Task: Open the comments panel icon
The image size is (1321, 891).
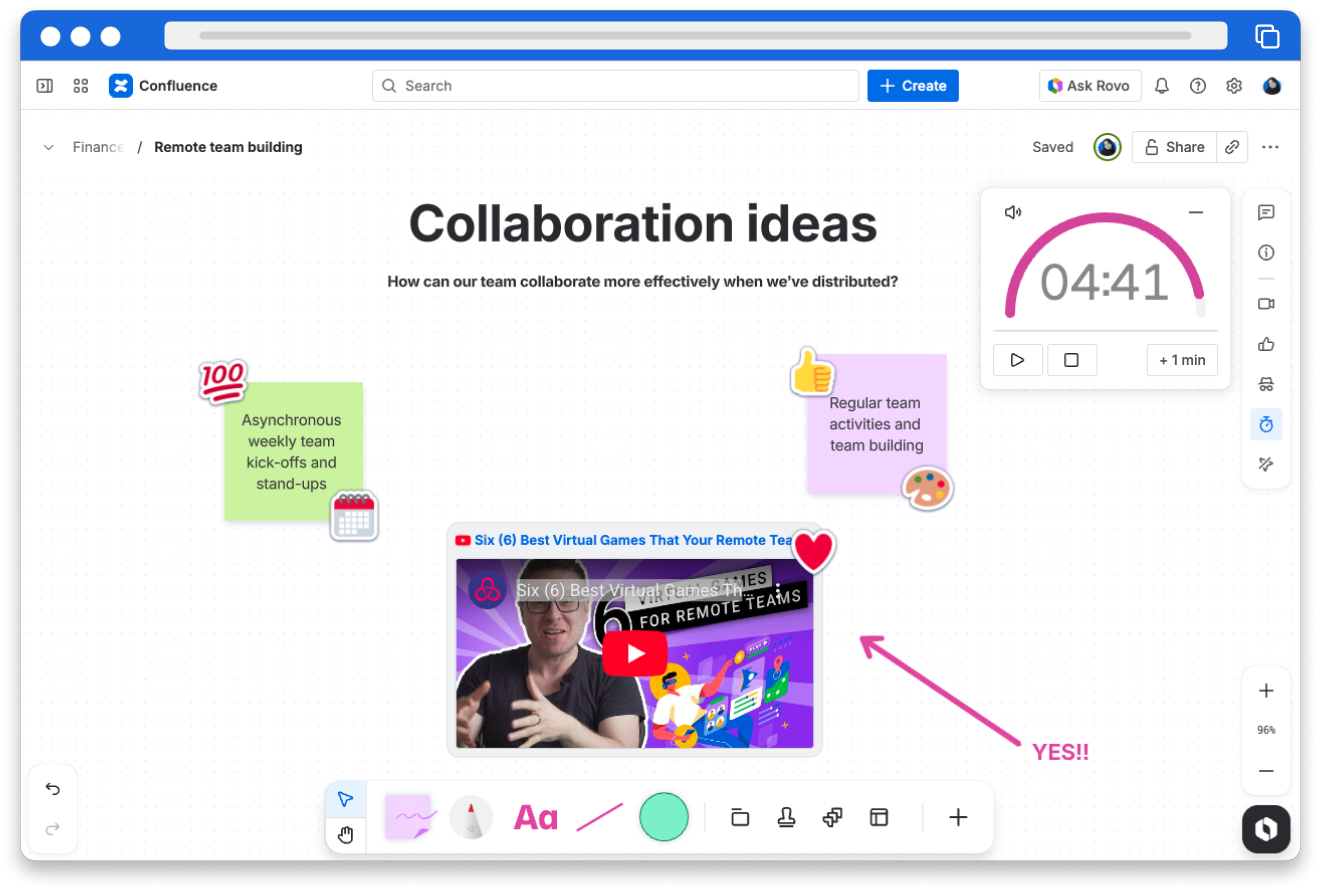Action: click(x=1266, y=213)
